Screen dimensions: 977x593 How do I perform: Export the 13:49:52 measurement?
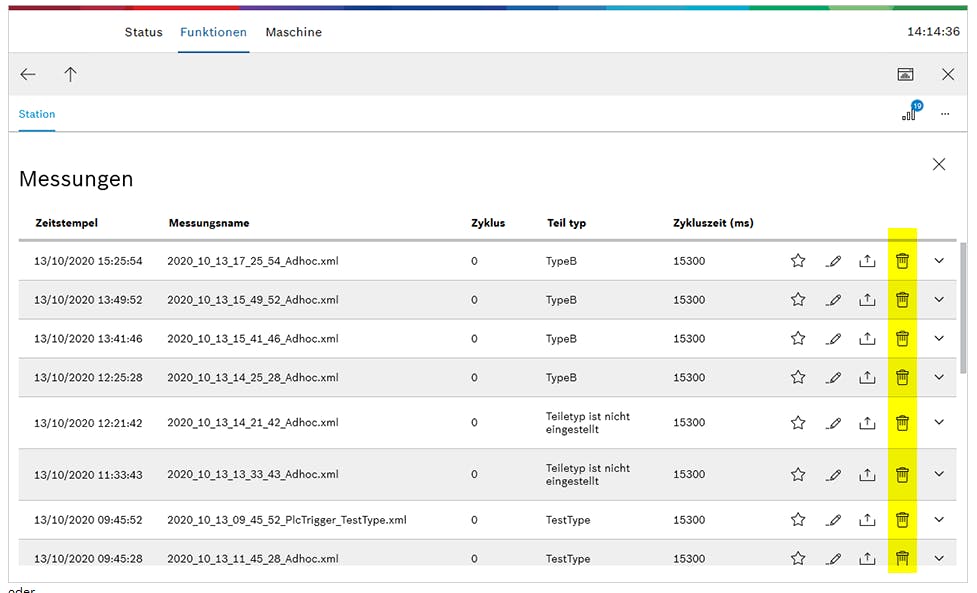(867, 300)
